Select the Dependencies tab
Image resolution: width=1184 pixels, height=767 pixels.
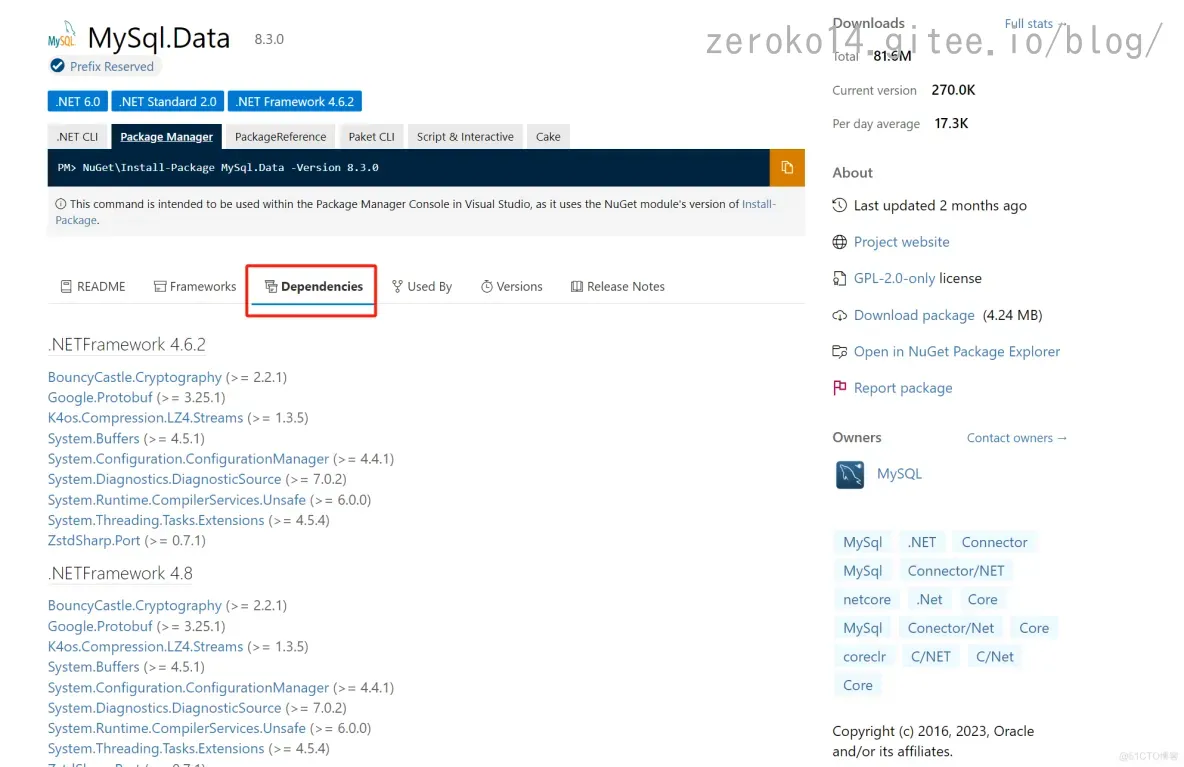click(x=313, y=287)
